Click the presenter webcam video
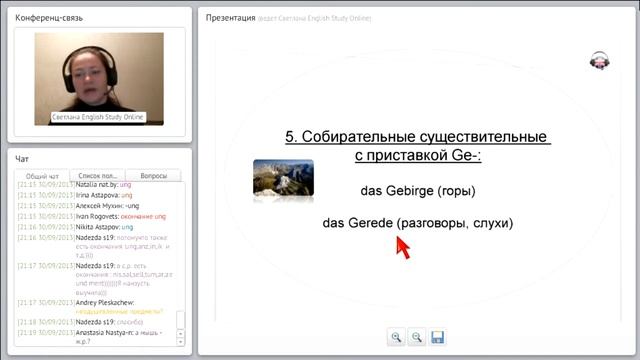The width and height of the screenshot is (640, 360). point(99,79)
